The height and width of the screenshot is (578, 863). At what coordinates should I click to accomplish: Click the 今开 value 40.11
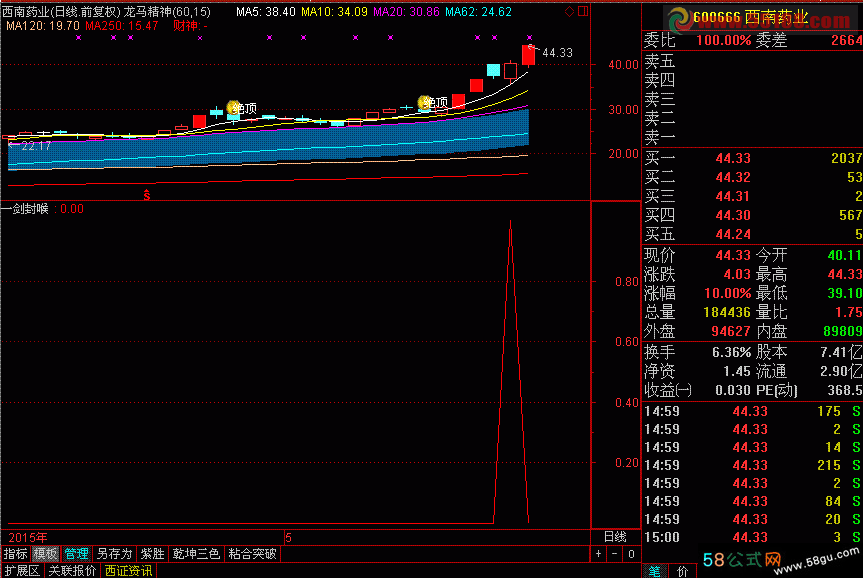pyautogui.click(x=844, y=255)
